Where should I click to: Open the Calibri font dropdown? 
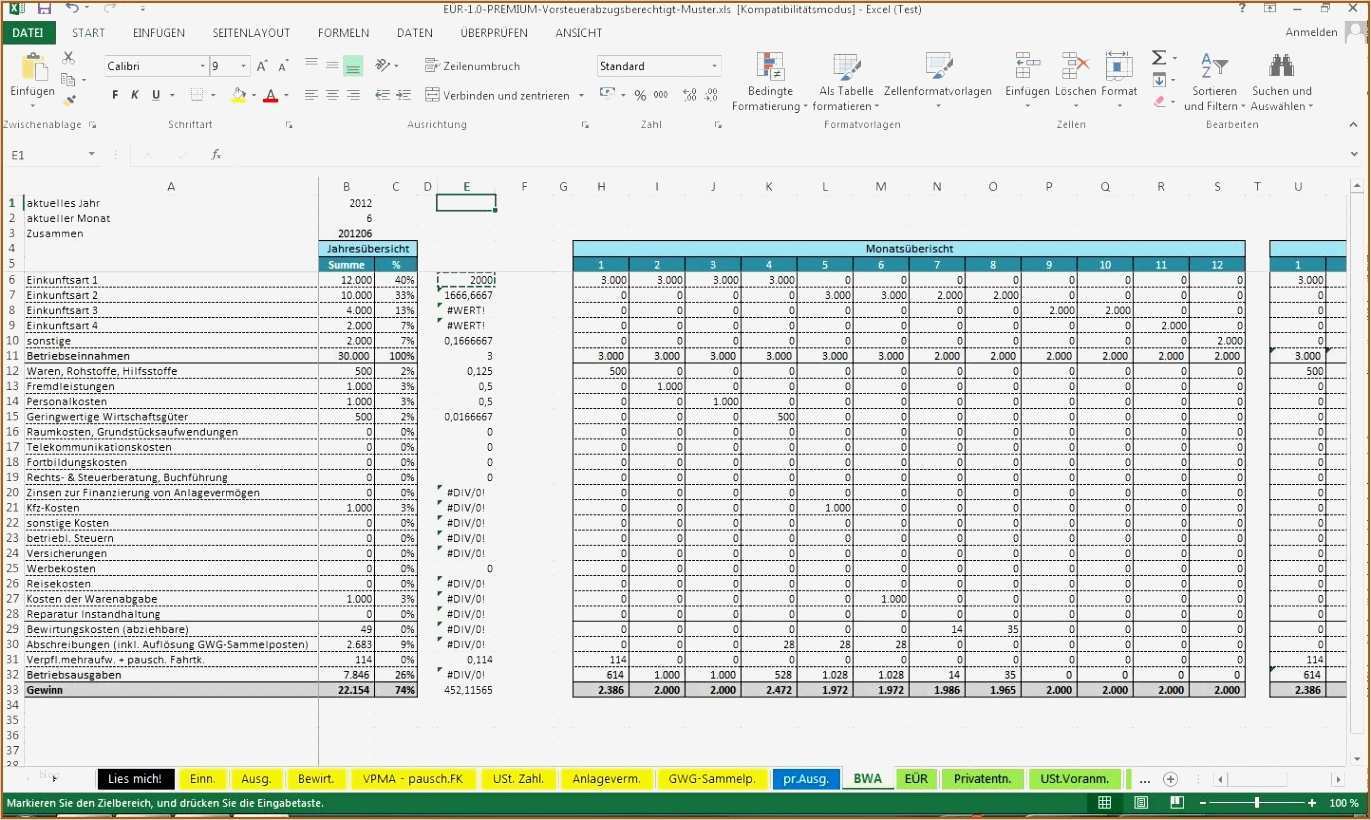(200, 65)
